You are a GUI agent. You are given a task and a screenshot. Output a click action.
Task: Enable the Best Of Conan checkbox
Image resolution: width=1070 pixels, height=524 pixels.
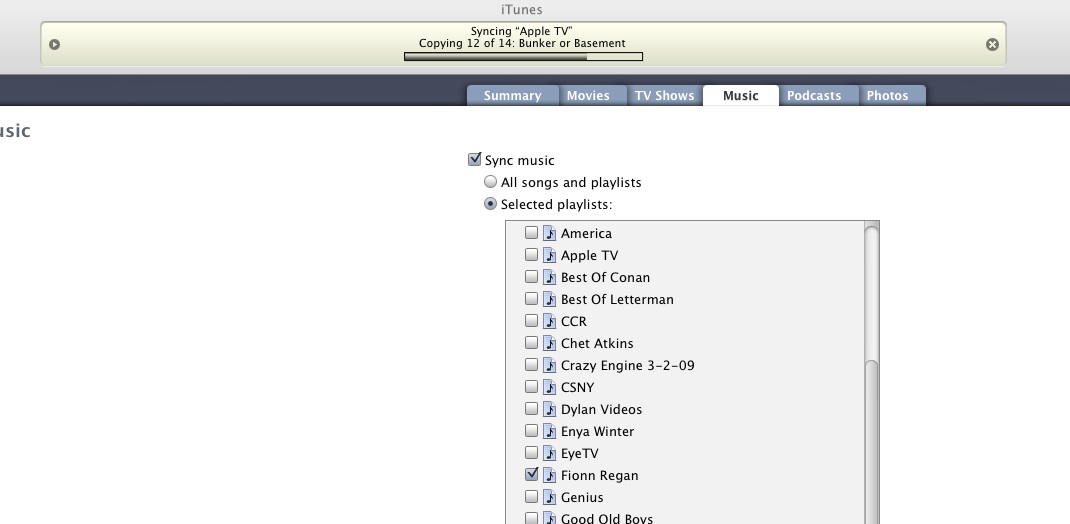[x=531, y=276]
